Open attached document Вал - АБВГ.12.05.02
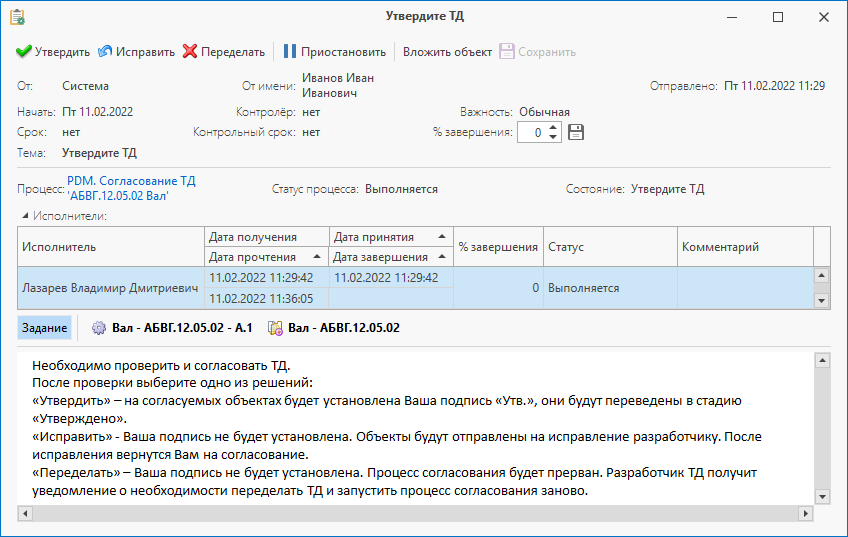The width and height of the screenshot is (848, 537). pos(334,328)
